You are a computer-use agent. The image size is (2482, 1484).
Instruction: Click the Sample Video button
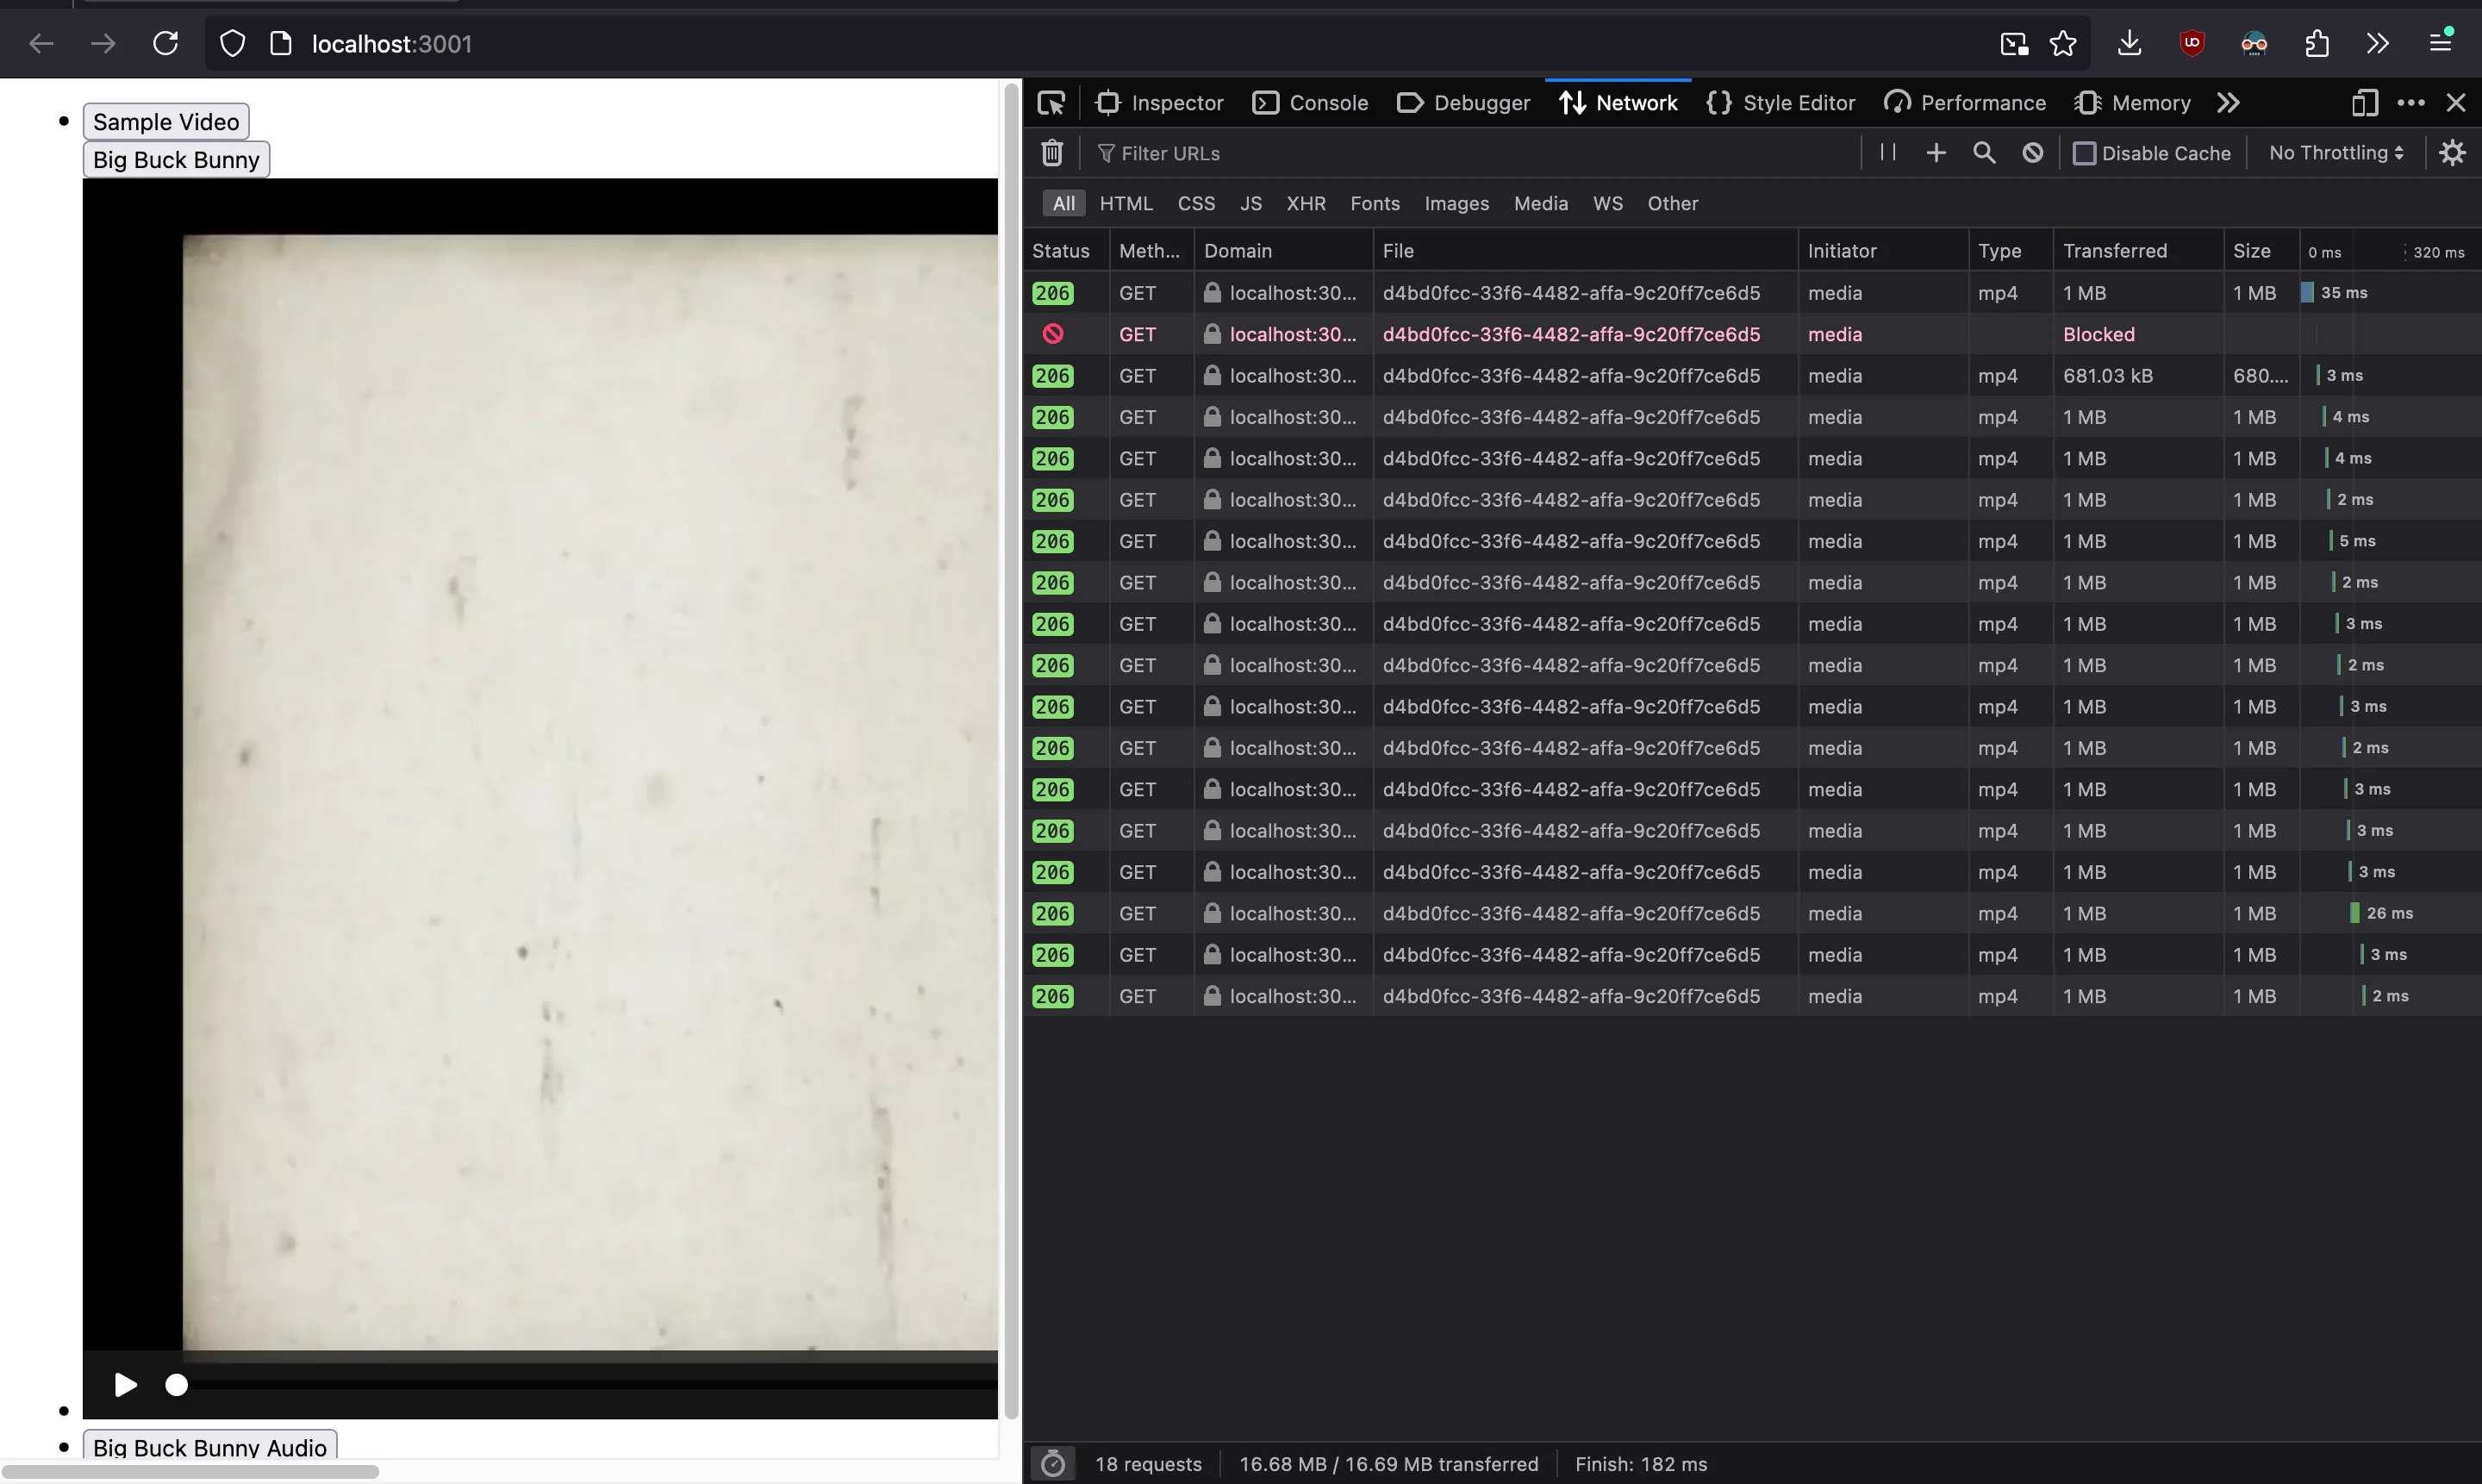click(x=166, y=122)
